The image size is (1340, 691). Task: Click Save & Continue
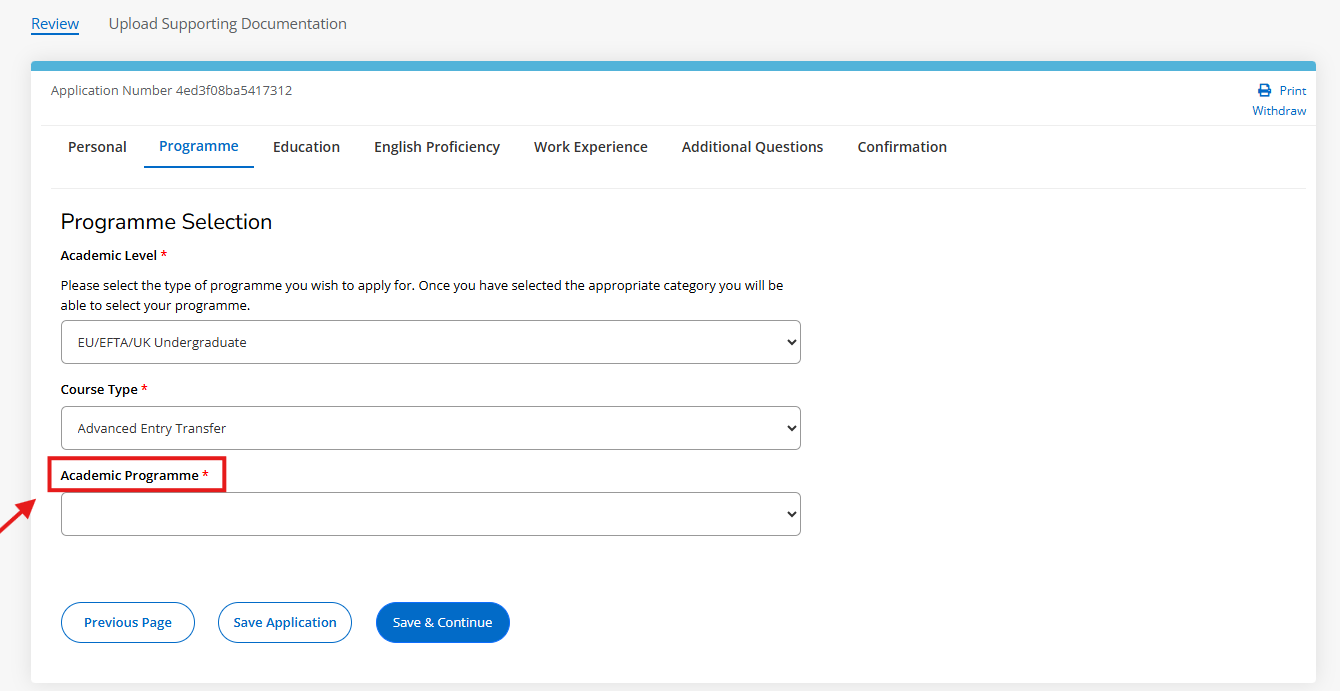click(x=442, y=622)
